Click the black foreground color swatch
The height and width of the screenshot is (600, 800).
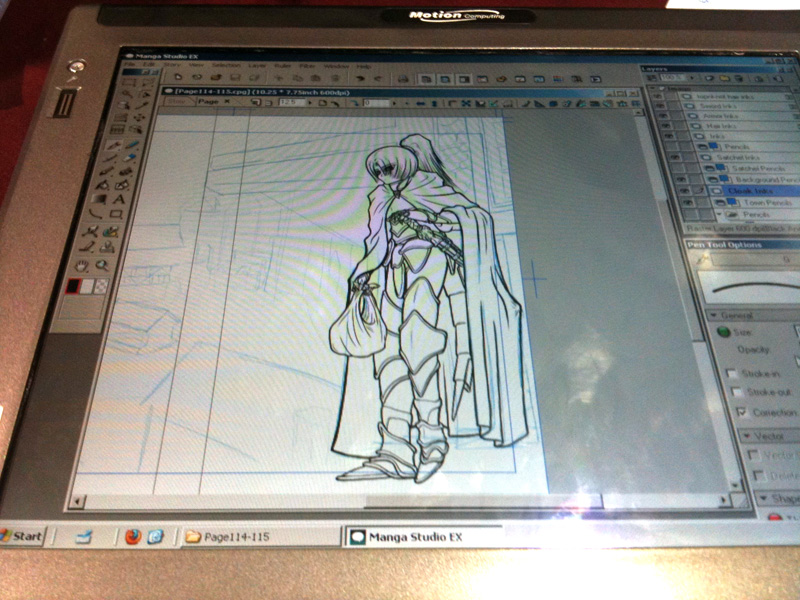(x=73, y=286)
